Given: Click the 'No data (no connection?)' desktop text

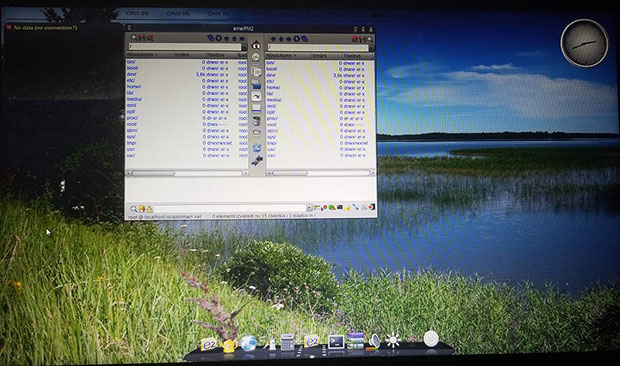Looking at the screenshot, I should [45, 28].
